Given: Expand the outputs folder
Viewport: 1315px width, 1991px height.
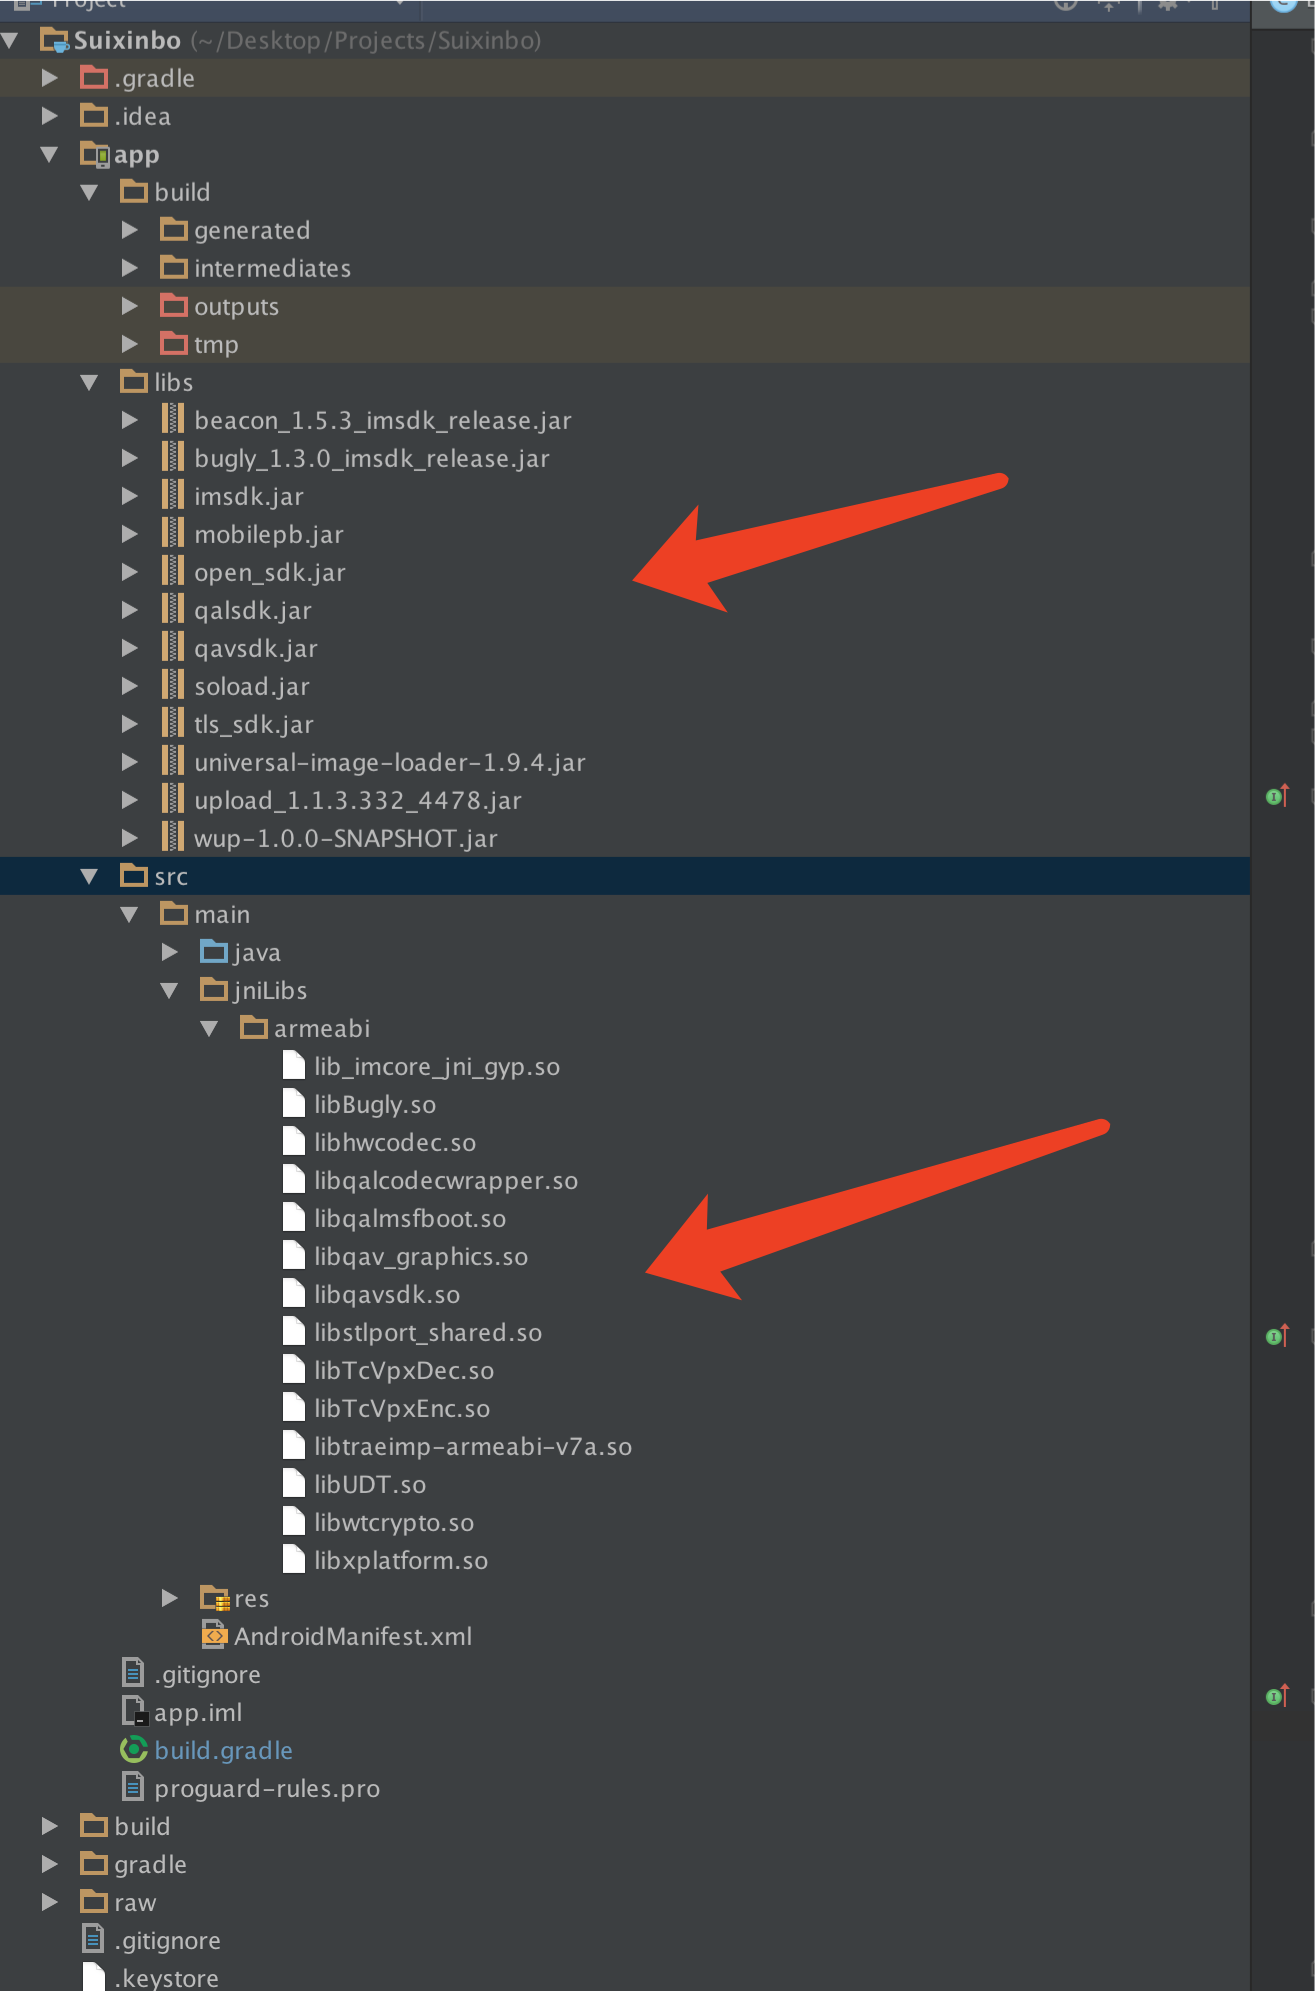Looking at the screenshot, I should pos(129,306).
